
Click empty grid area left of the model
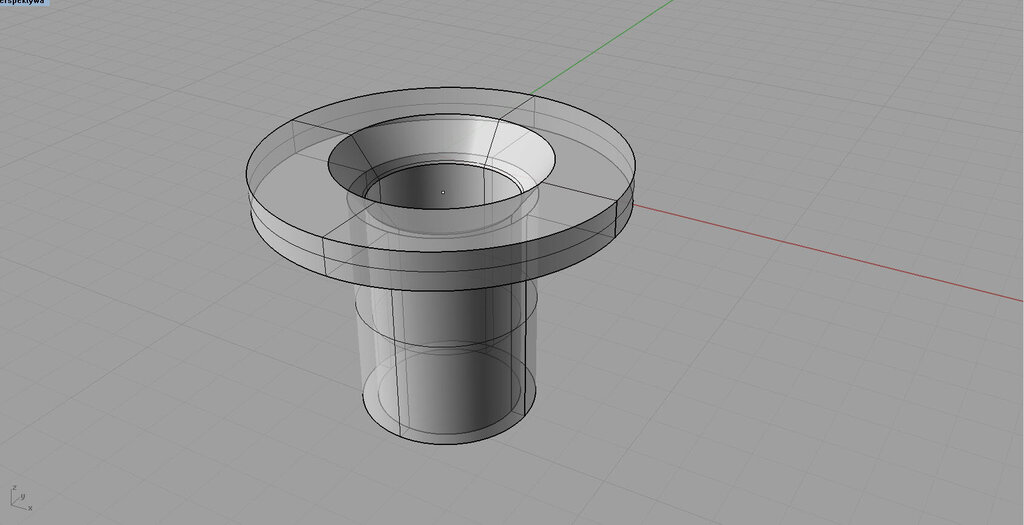[120, 300]
